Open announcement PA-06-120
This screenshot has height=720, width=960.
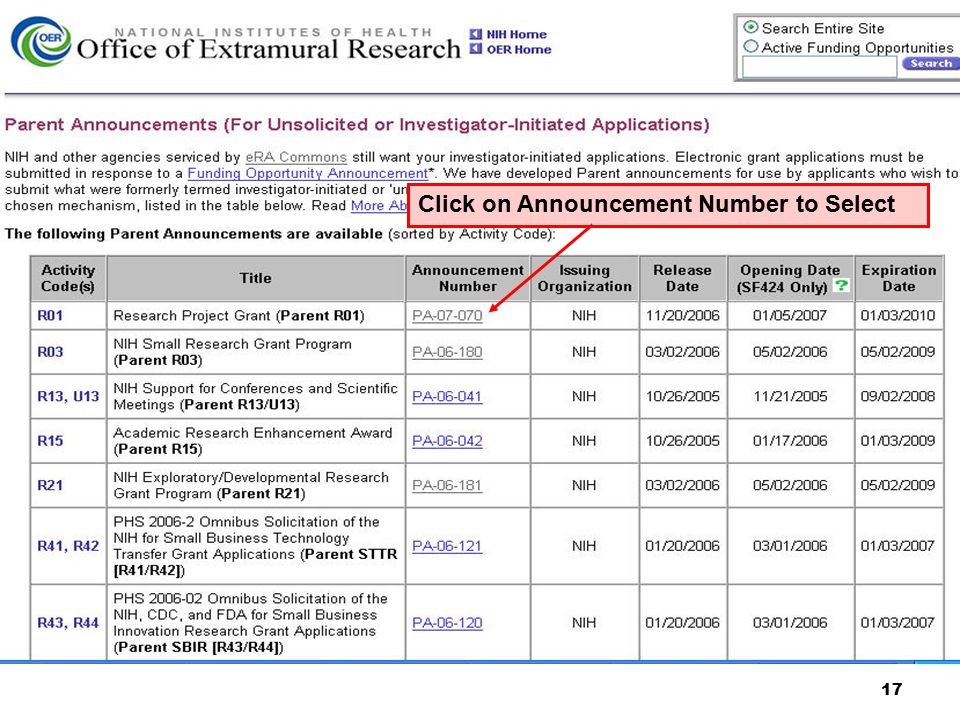point(447,623)
